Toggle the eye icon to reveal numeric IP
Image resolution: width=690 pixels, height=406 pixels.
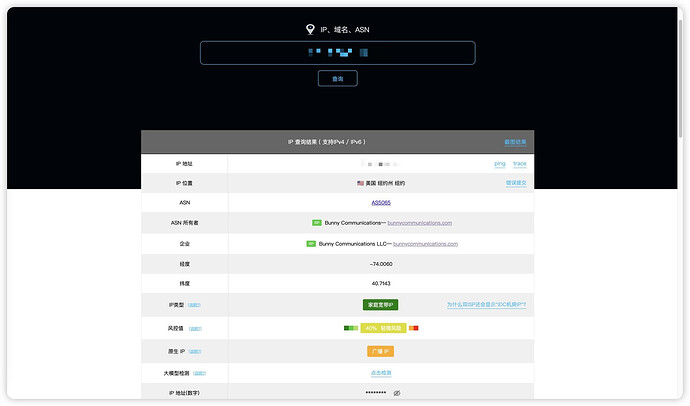coord(396,393)
